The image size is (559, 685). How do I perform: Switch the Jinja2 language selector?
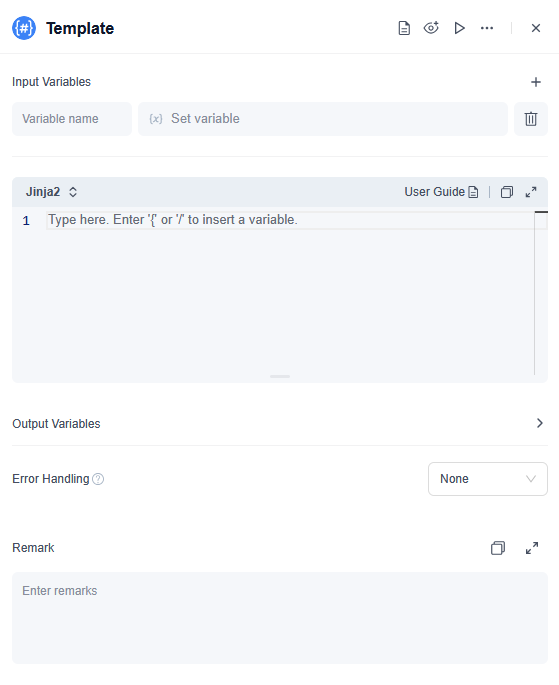[x=52, y=192]
